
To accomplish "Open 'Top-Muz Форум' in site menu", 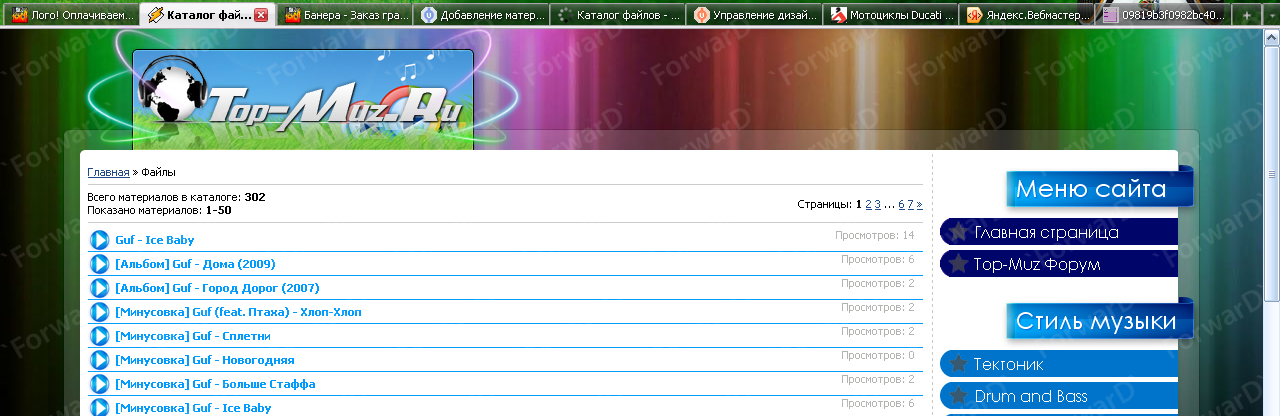I will (1059, 264).
